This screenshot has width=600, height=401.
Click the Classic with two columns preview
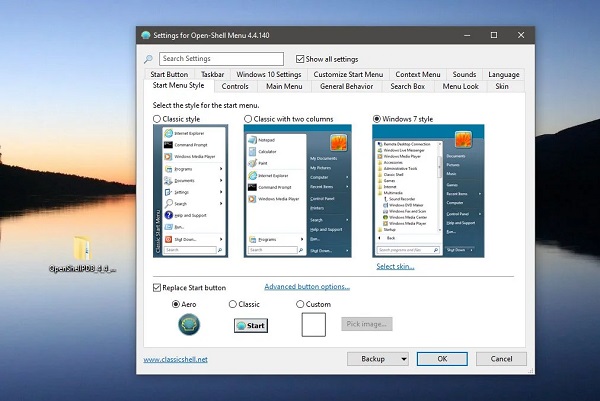tap(298, 191)
